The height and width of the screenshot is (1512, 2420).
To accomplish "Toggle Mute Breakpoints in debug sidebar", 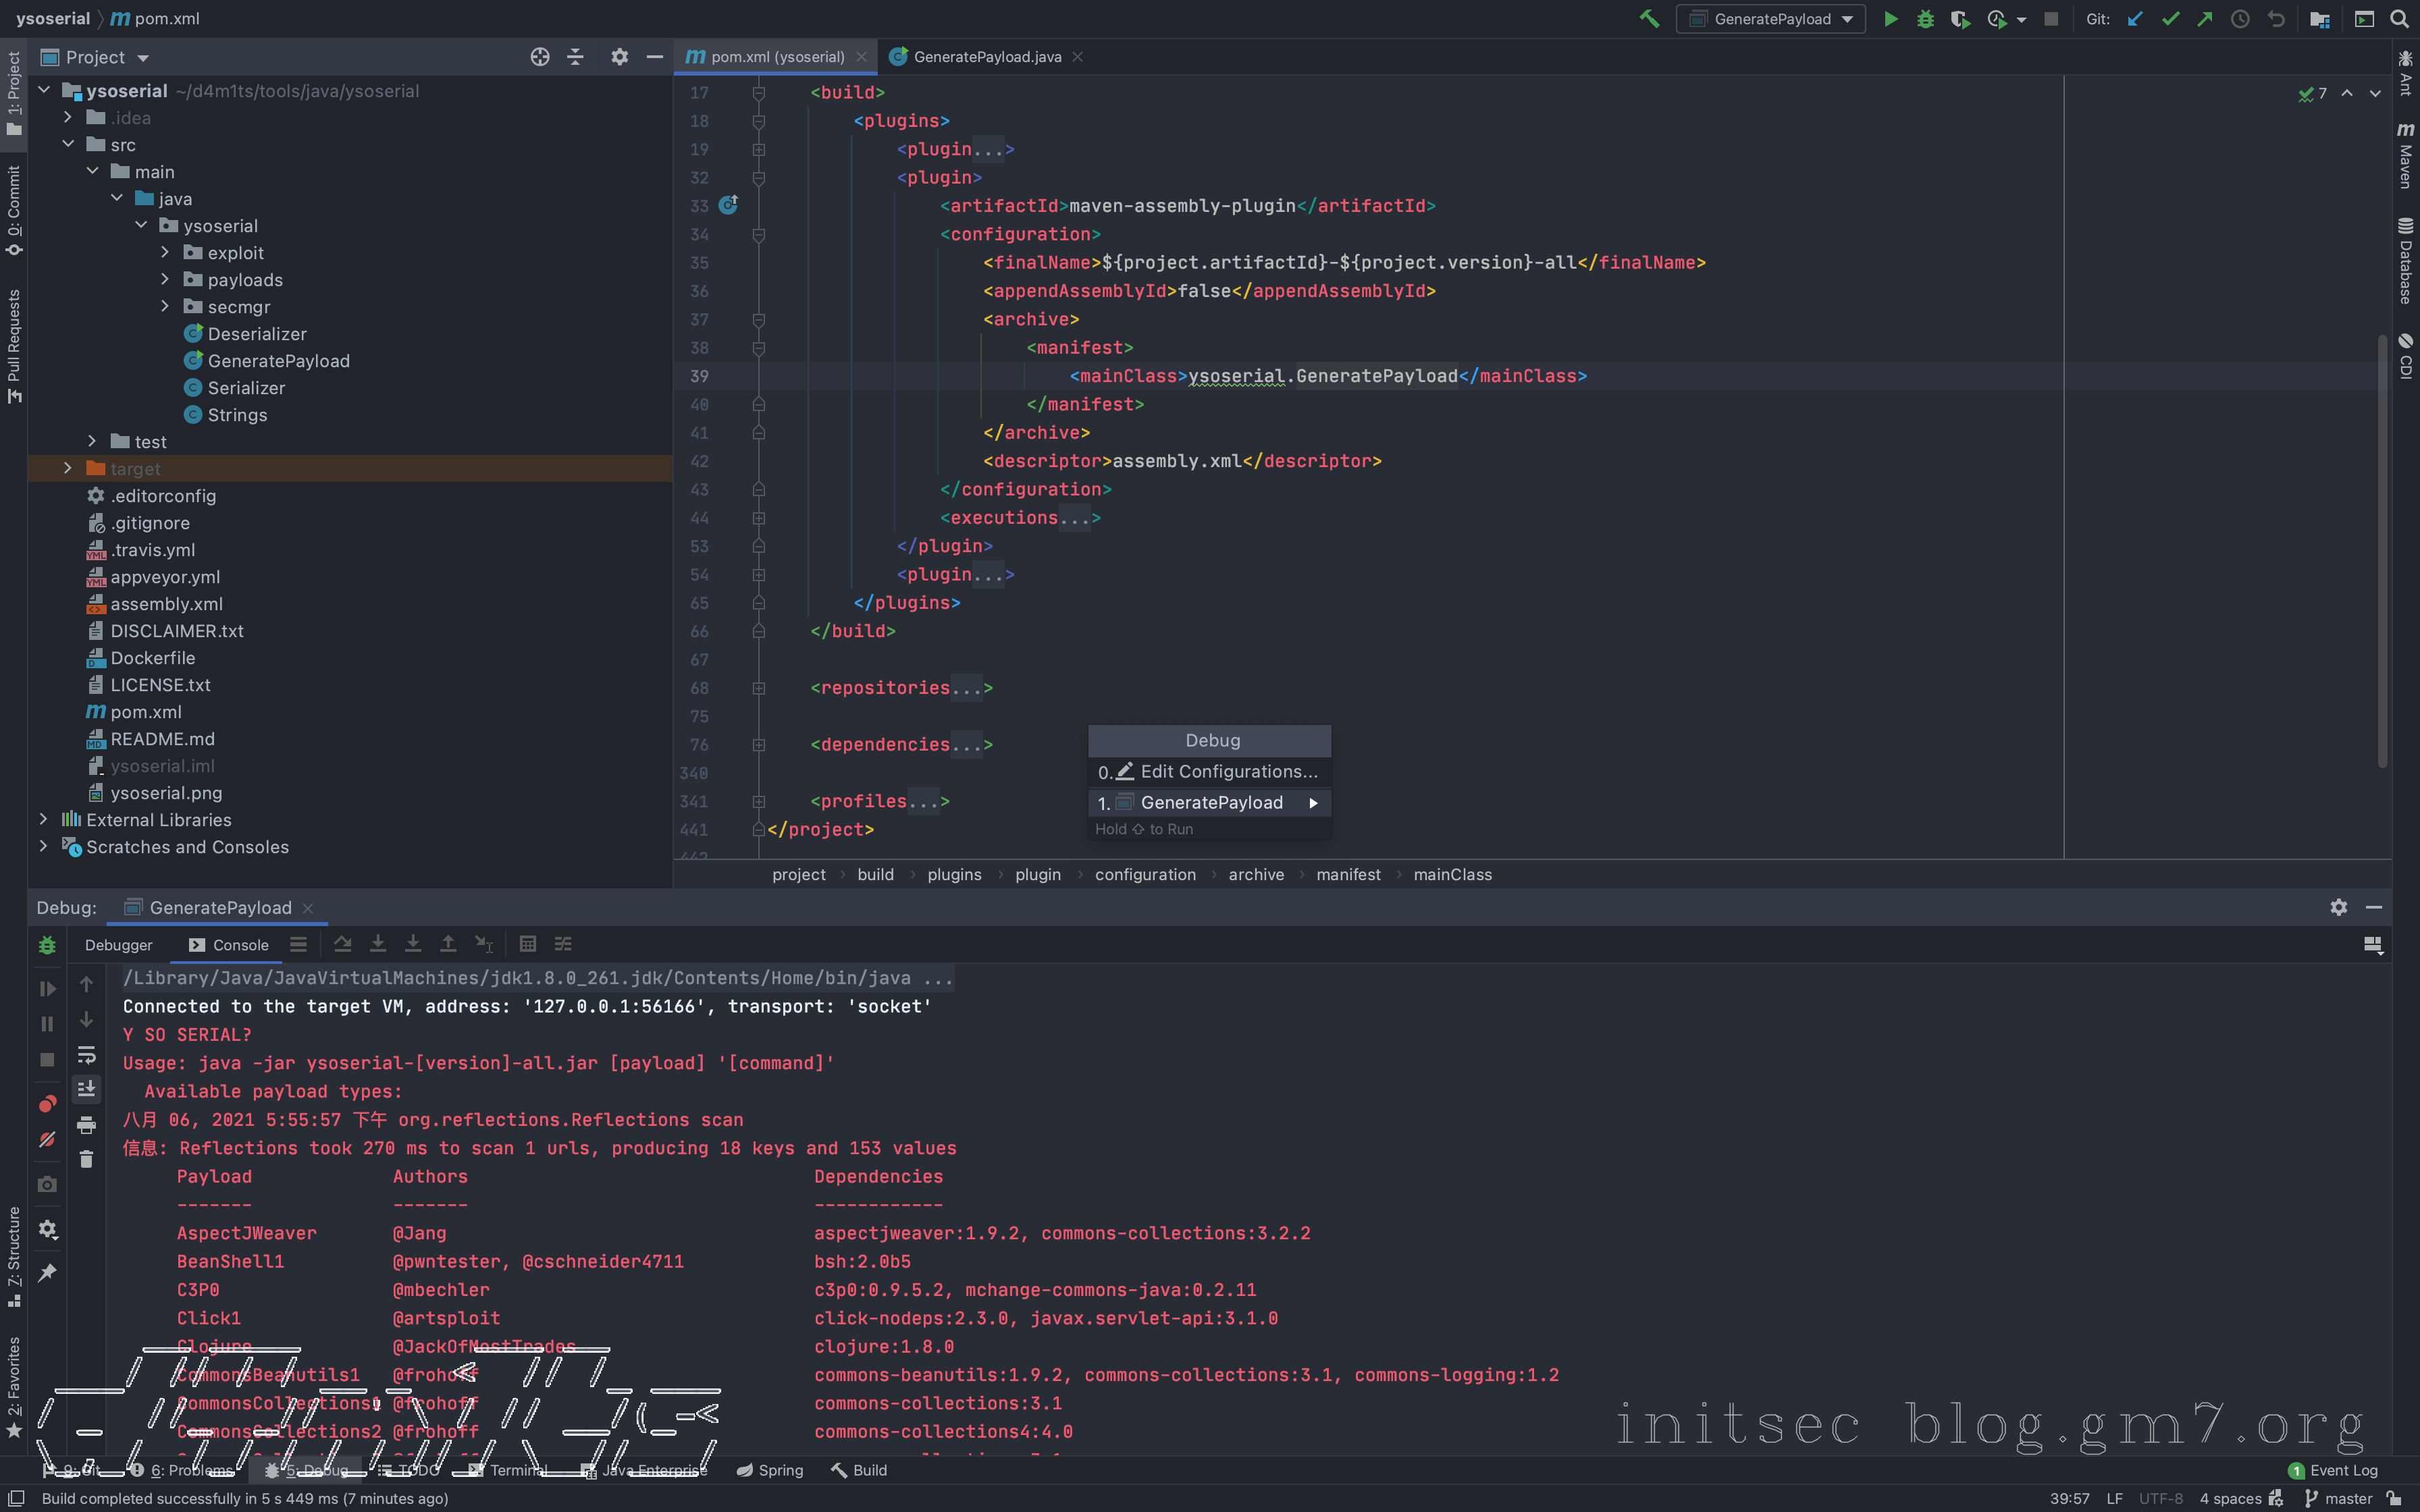I will [x=47, y=1139].
